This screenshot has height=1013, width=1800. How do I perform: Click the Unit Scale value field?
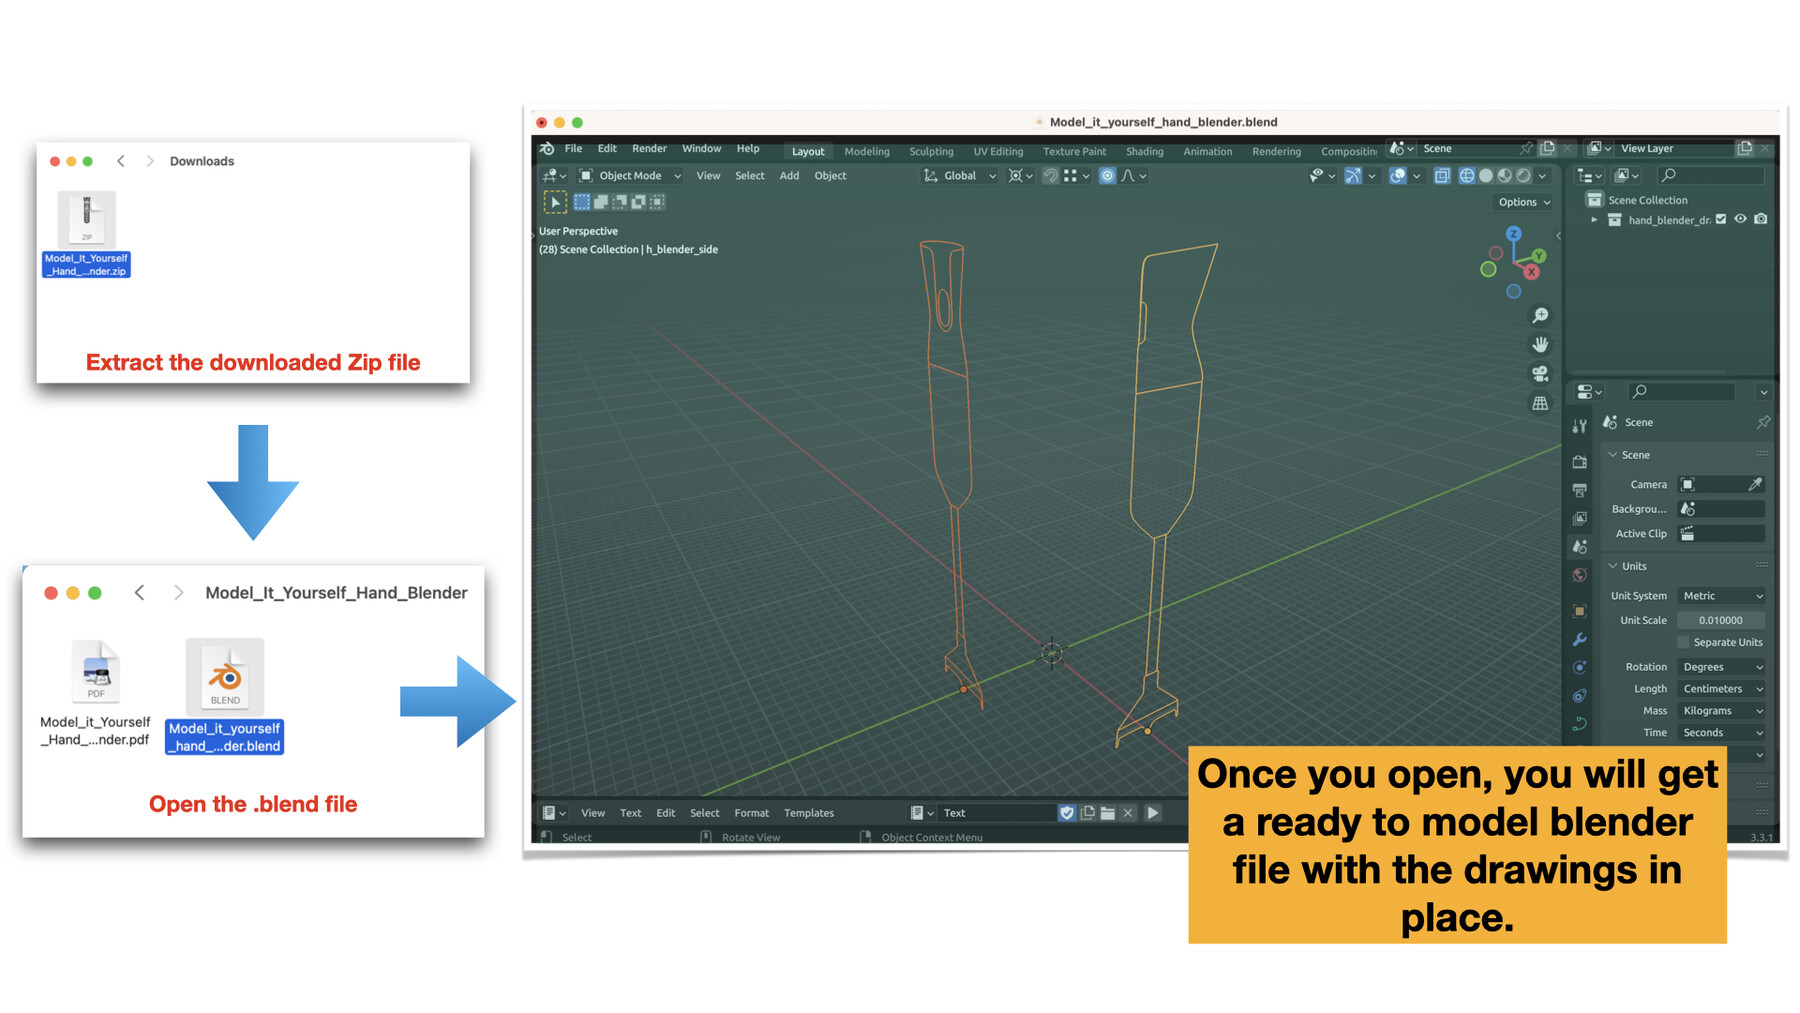click(1721, 621)
